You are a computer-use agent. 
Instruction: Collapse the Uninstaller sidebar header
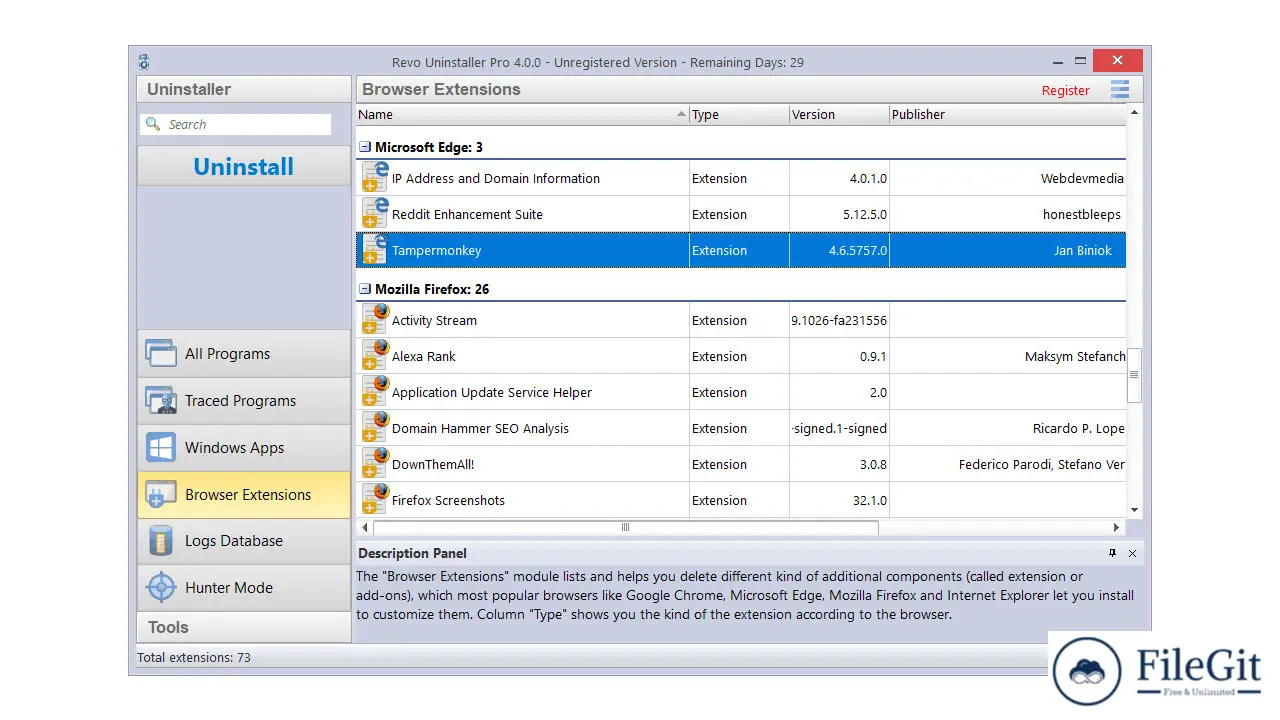pyautogui.click(x=244, y=89)
